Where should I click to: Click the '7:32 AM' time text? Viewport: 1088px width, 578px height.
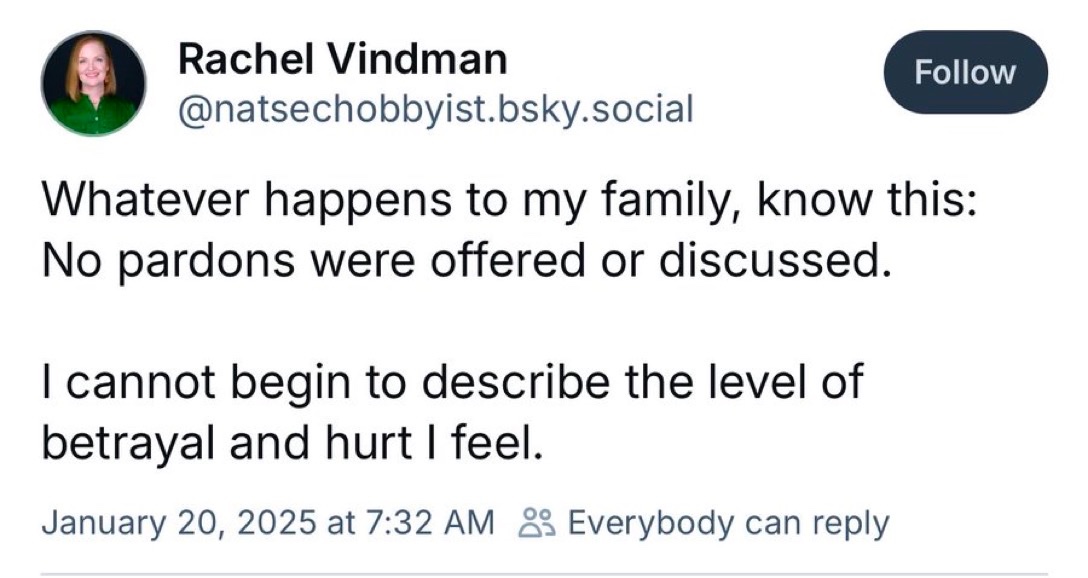434,522
